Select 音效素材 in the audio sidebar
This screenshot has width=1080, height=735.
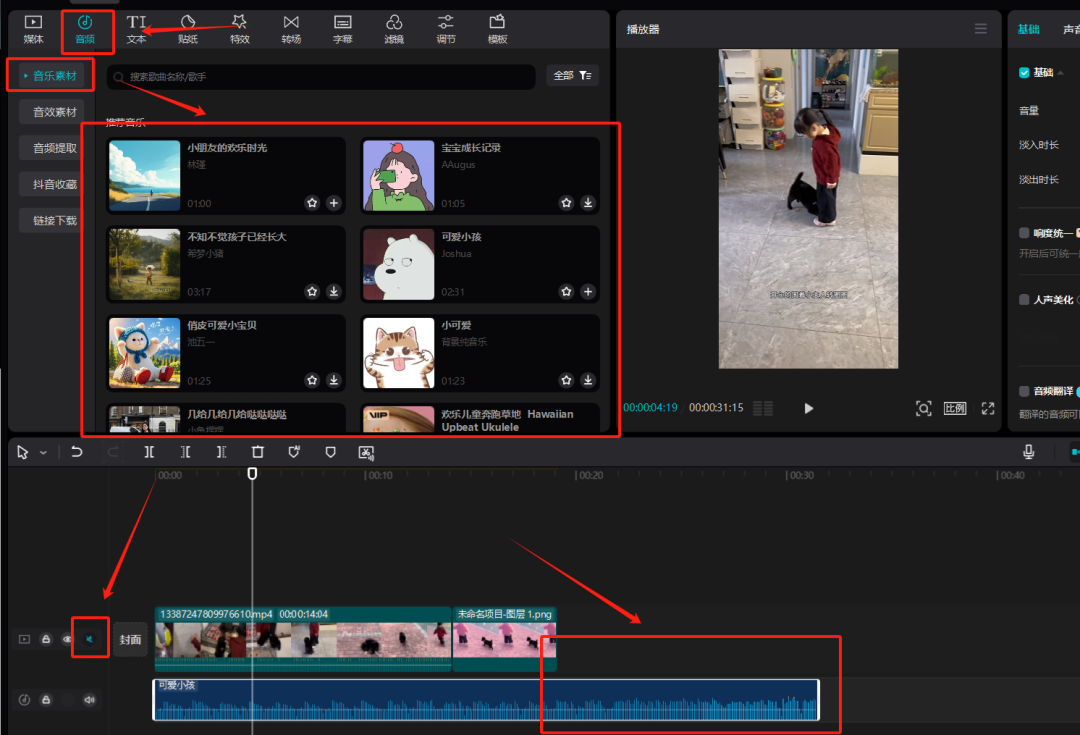50,112
